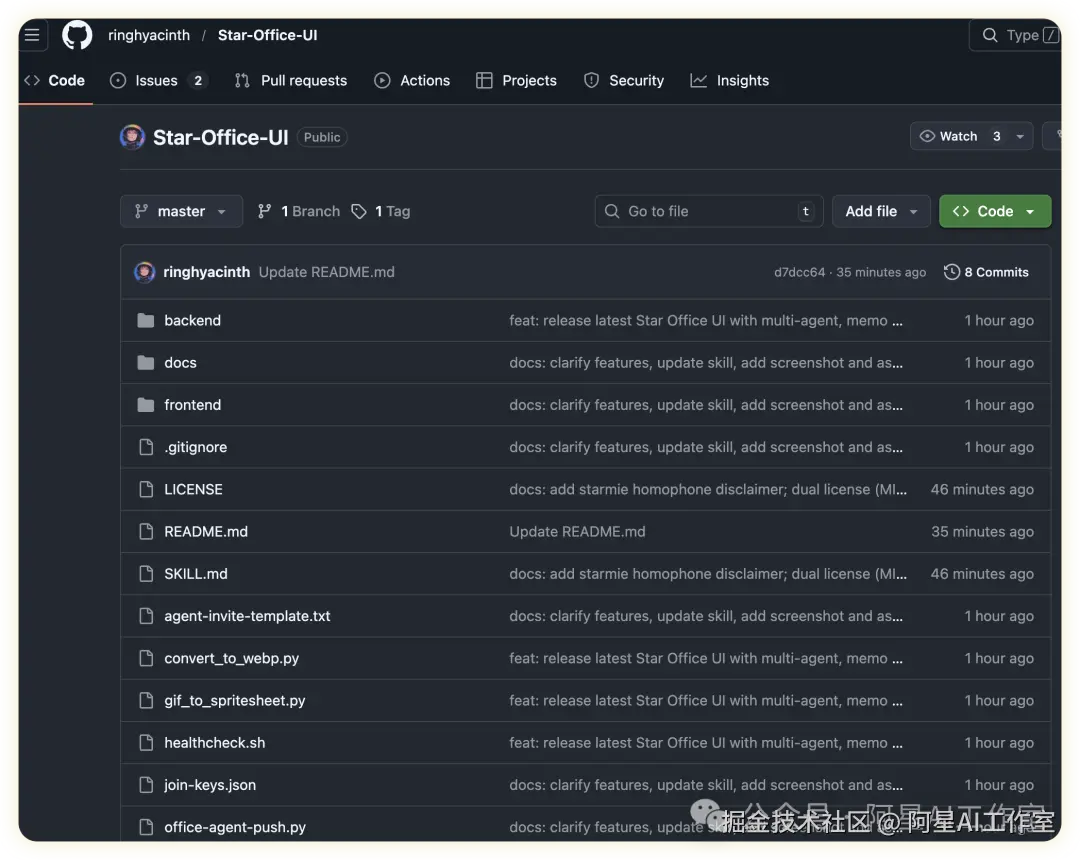Open gif_to_spritesheet.py file
Screen dimensions: 1080x860
click(235, 700)
